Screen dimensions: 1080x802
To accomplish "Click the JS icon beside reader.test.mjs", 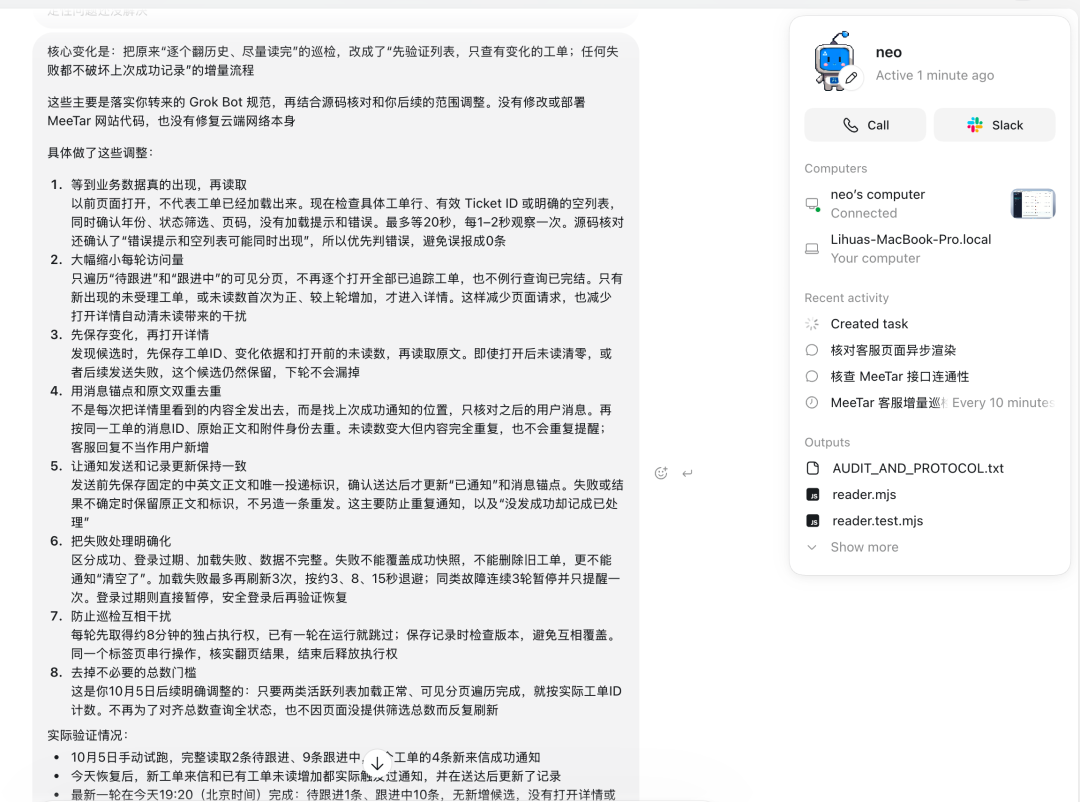I will click(813, 521).
